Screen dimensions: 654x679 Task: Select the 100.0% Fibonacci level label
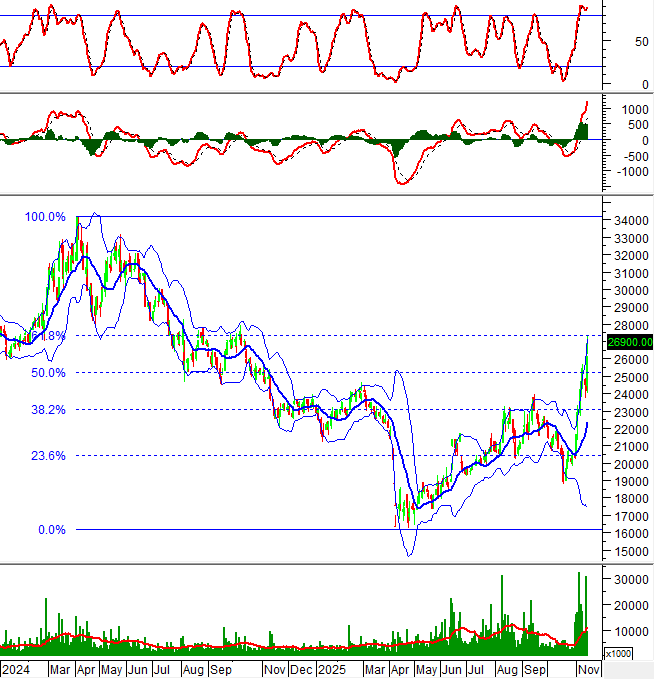point(45,217)
